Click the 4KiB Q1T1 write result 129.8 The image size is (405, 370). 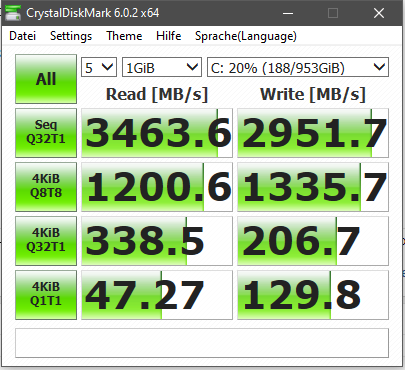313,295
